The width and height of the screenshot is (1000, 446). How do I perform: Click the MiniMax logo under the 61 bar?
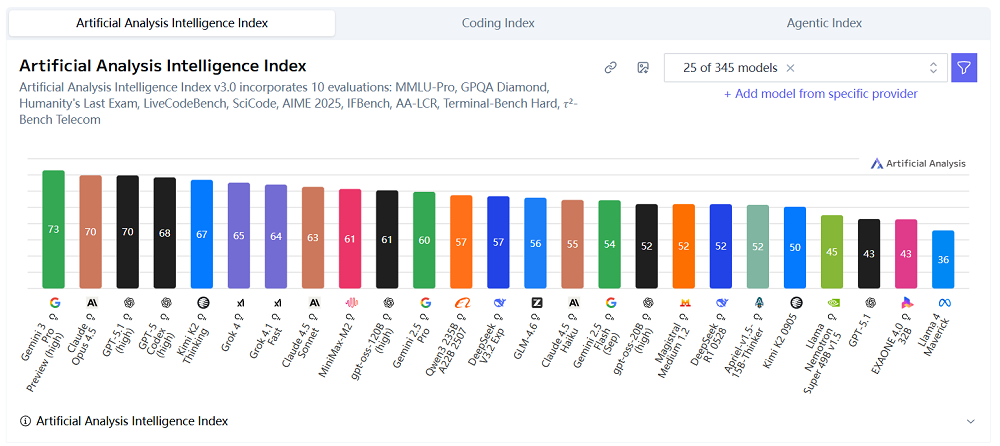(350, 302)
